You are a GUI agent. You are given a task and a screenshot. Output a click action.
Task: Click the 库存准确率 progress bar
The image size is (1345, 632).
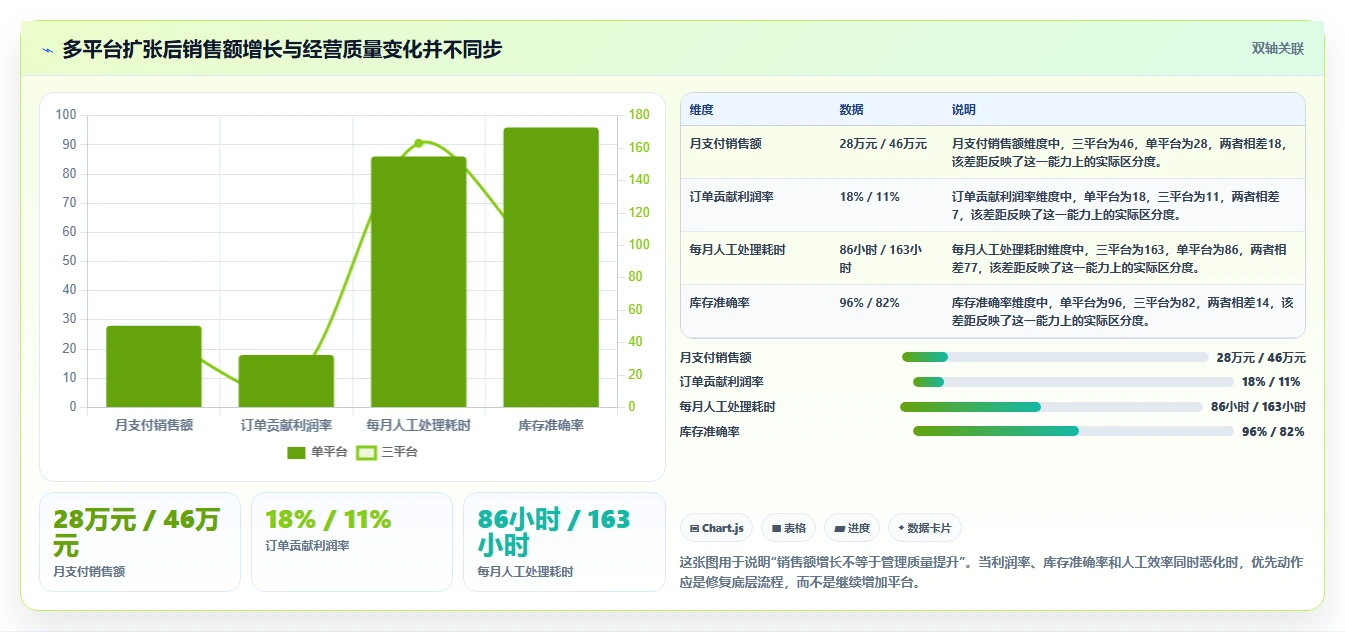coord(1073,431)
